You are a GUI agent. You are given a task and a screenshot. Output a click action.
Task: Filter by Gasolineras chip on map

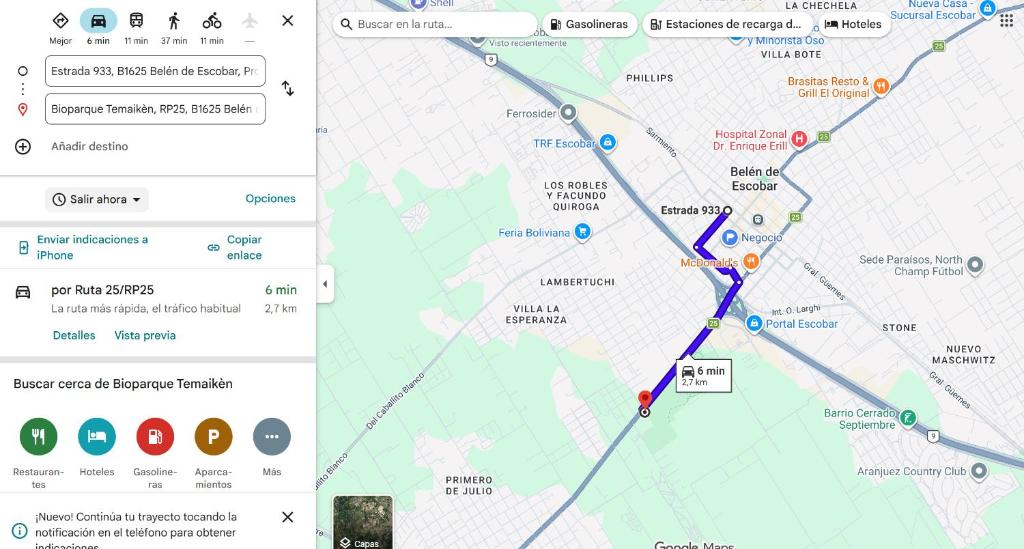(589, 24)
